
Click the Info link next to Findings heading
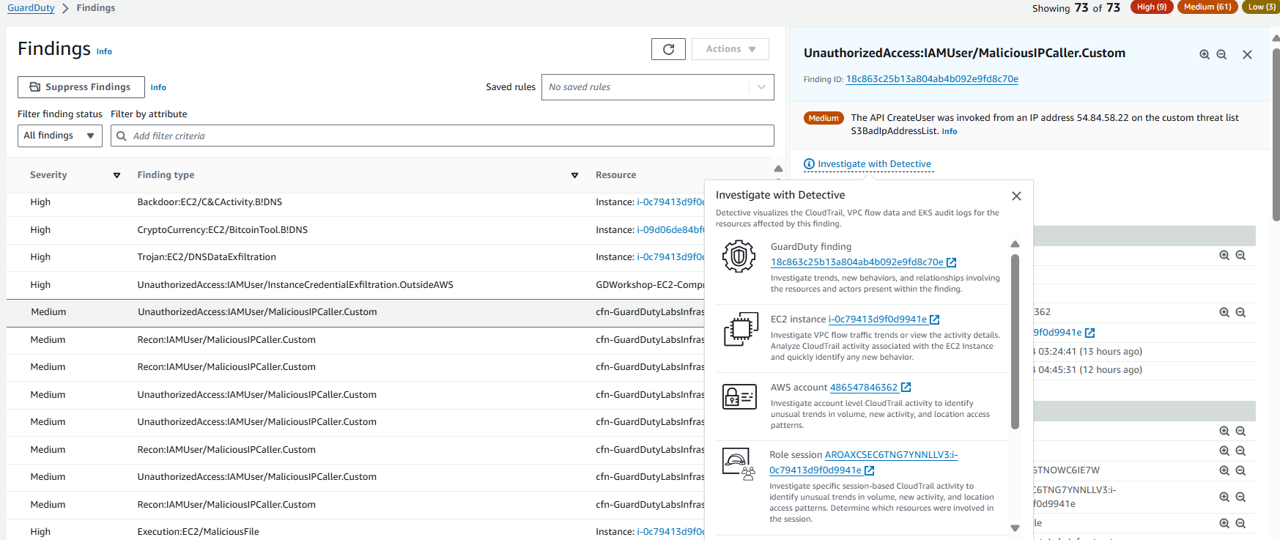click(104, 51)
